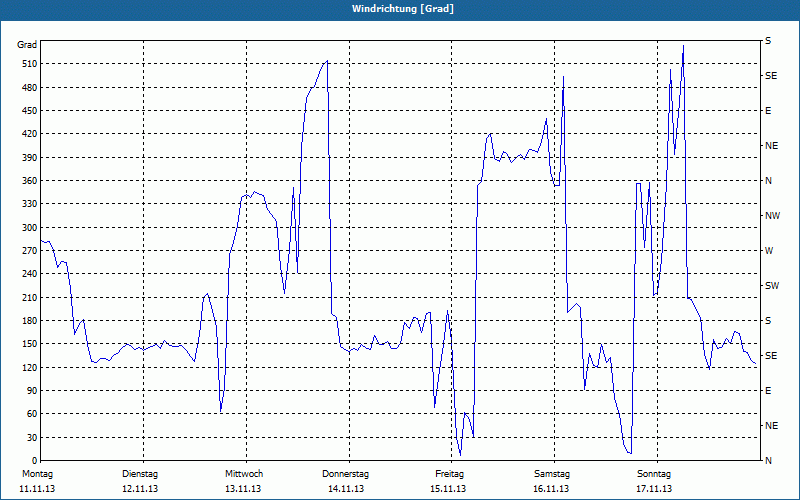Viewport: 800px width, 500px height.
Task: Select the 210 y-axis value
Action: (30, 297)
